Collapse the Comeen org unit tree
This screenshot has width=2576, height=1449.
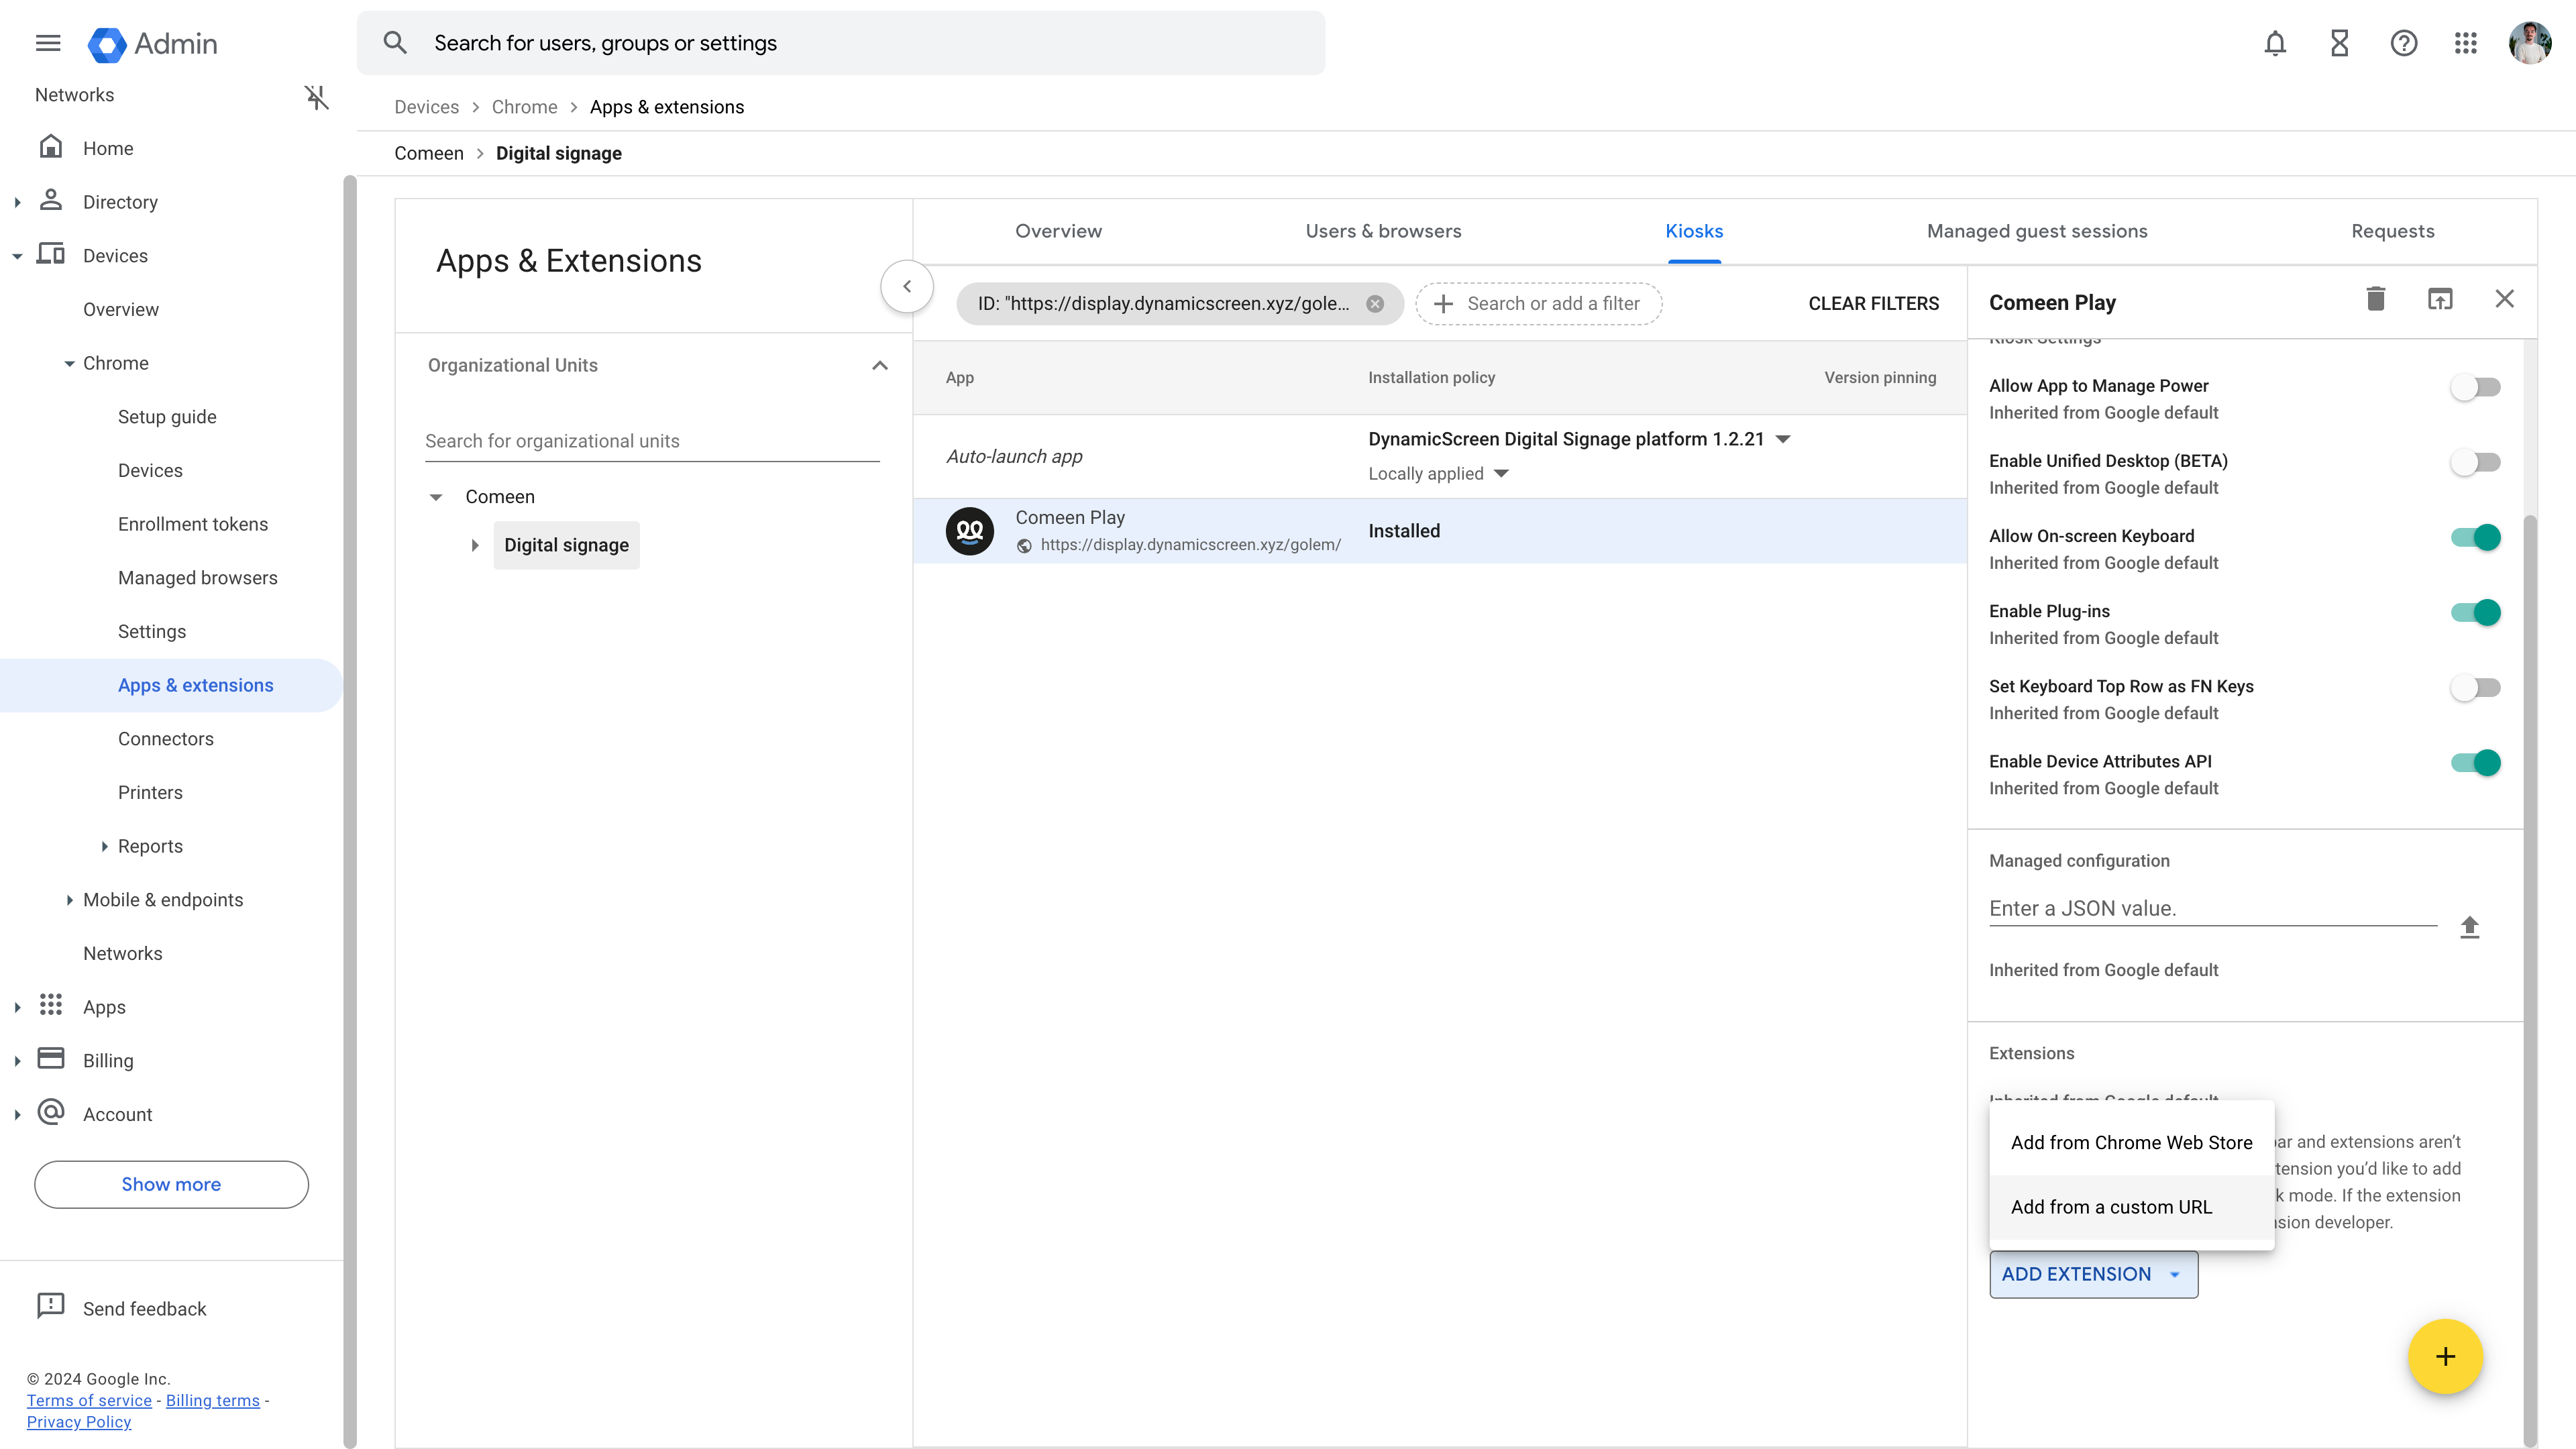click(x=436, y=497)
